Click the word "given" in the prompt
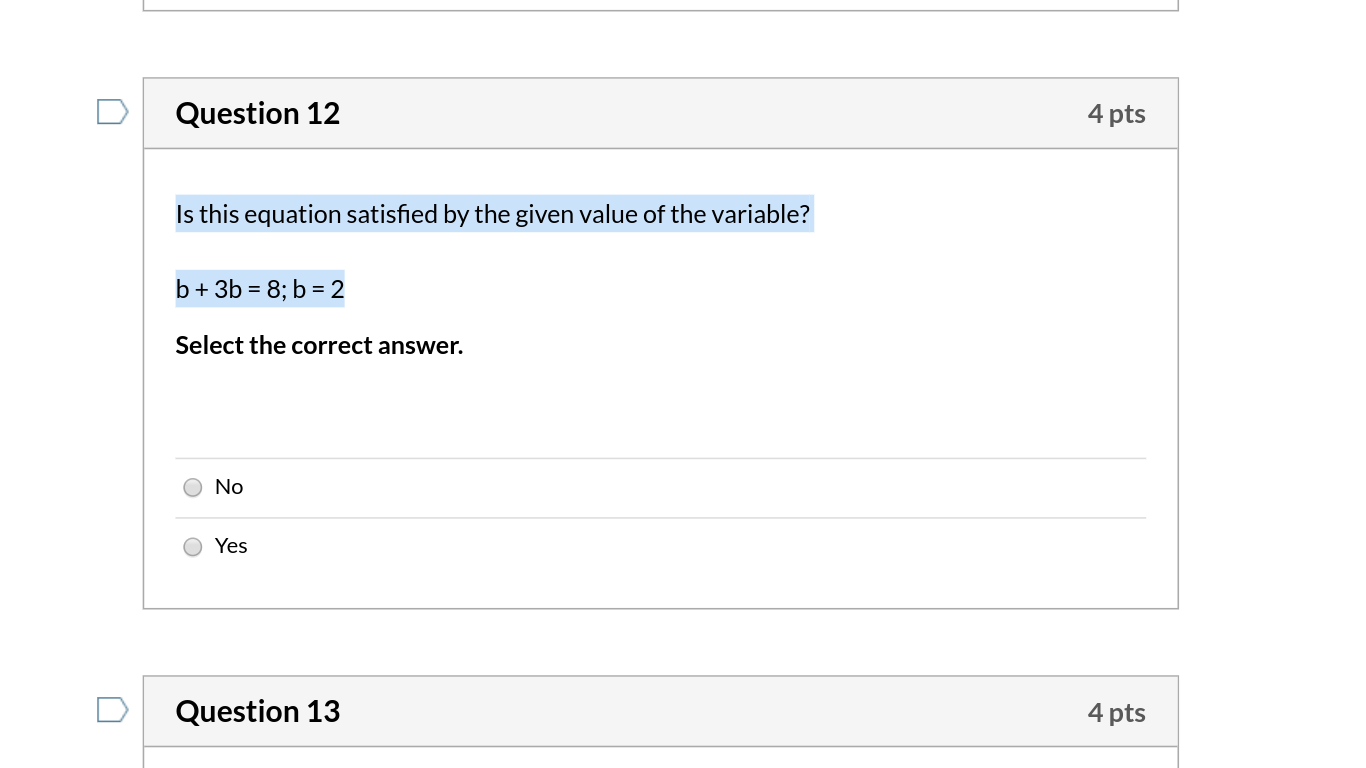Viewport: 1366px width, 768px height. click(x=544, y=215)
